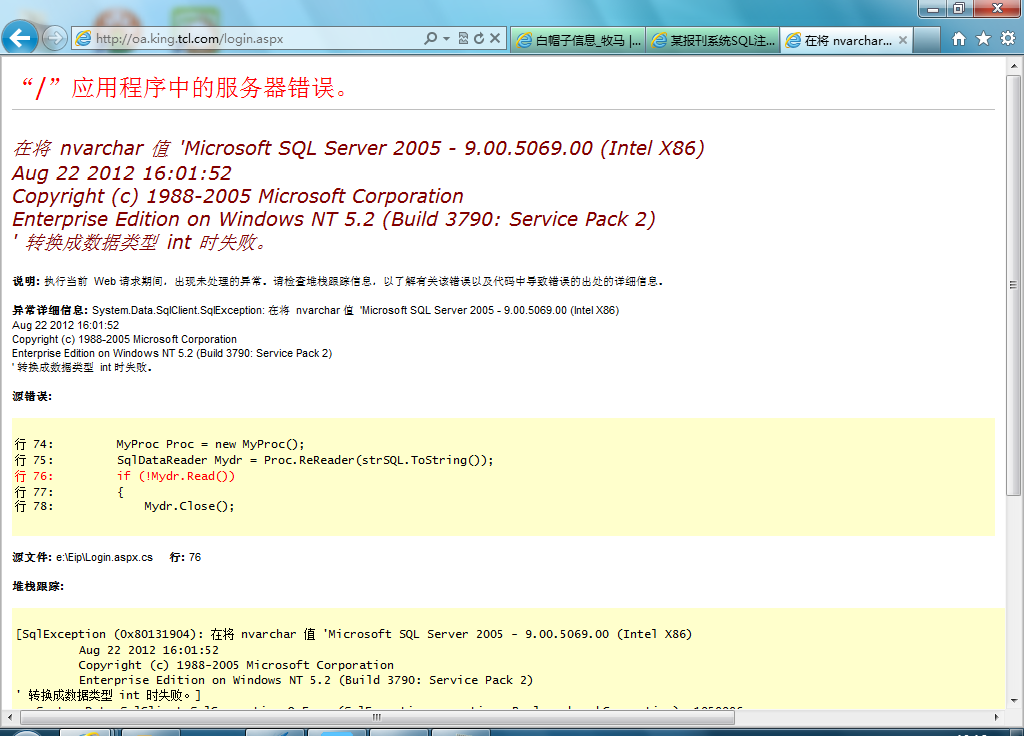Open the Tools gear menu
1024x736 pixels.
tap(1008, 39)
